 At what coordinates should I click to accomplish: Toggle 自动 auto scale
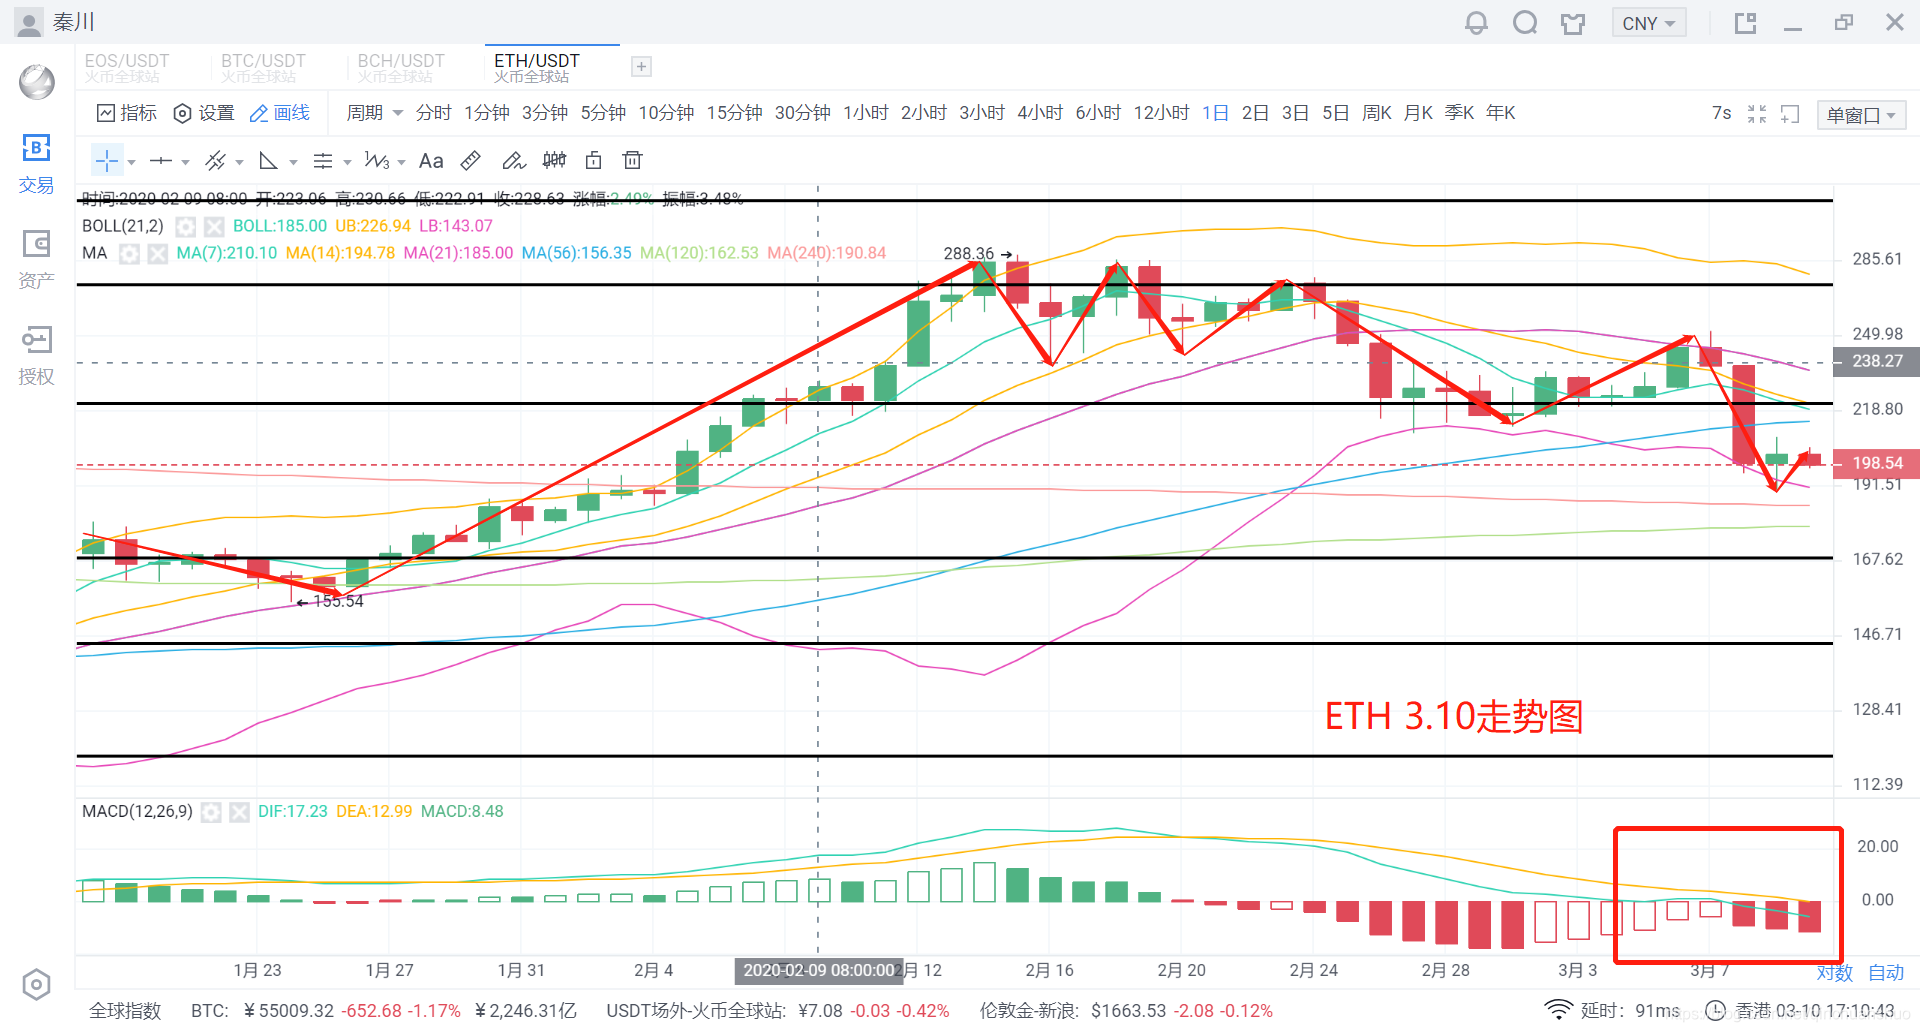pos(1886,973)
